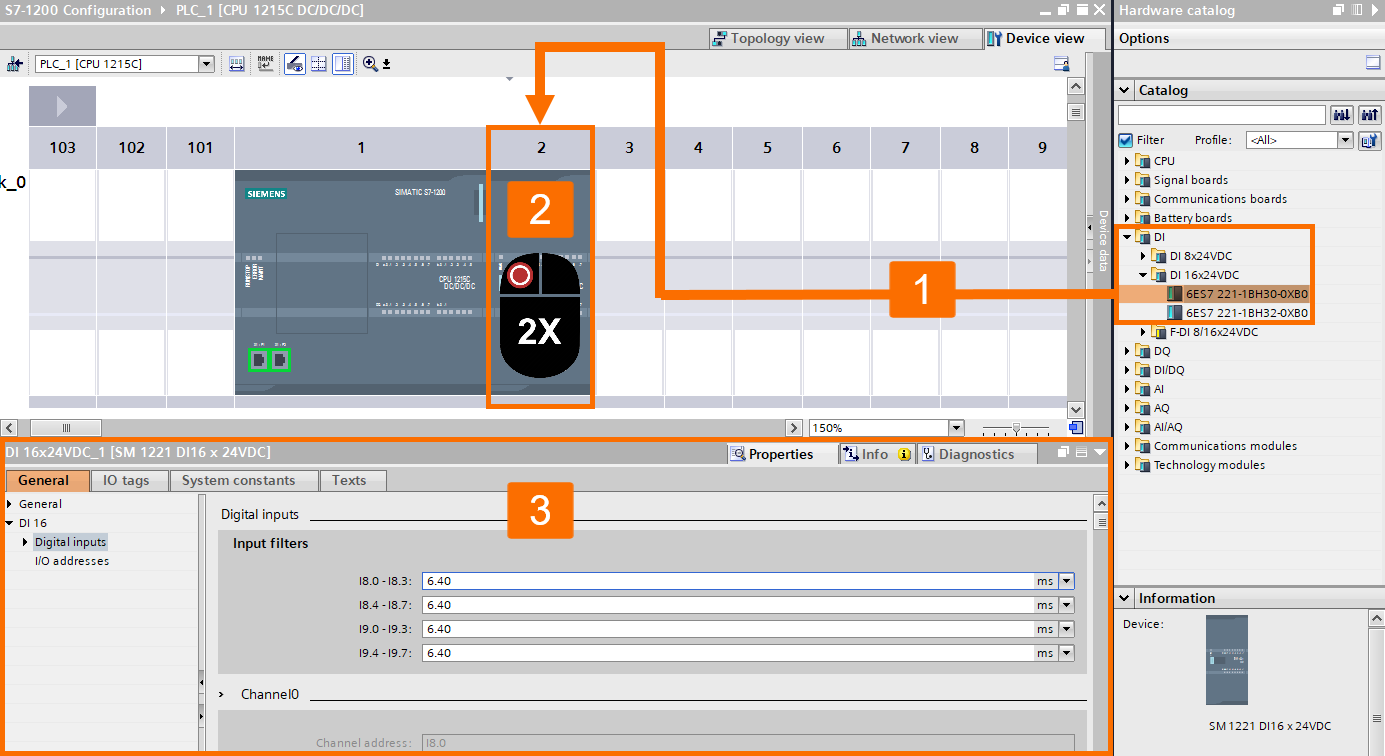Click the hardware catalog search field
The width and height of the screenshot is (1385, 756).
[x=1221, y=115]
